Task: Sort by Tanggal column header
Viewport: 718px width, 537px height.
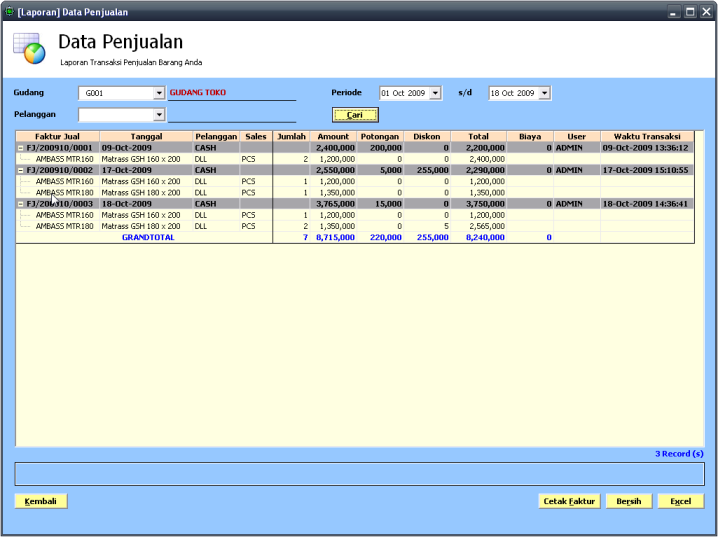Action: (147, 136)
